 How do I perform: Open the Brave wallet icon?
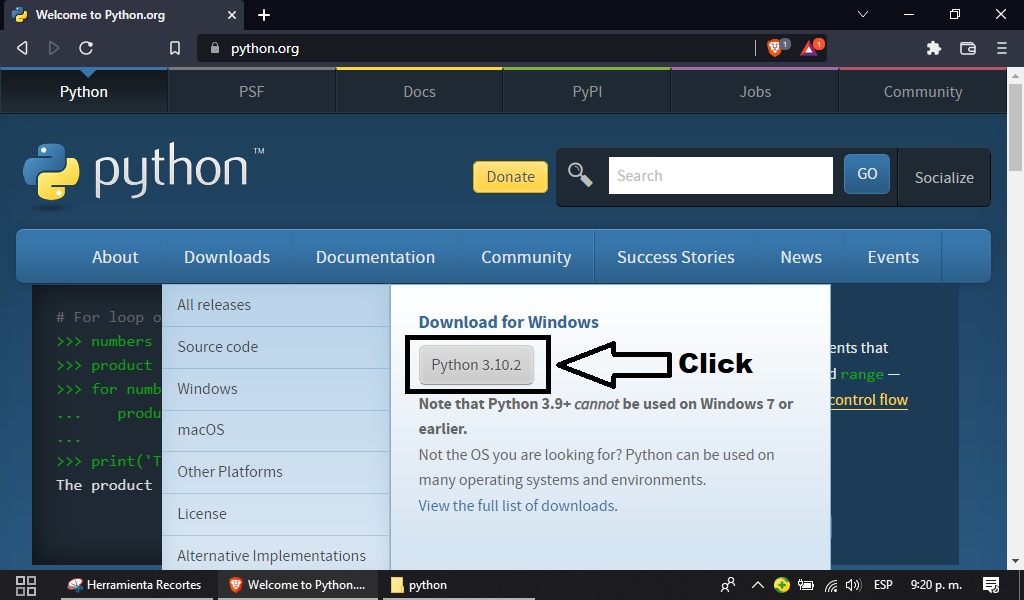[968, 48]
